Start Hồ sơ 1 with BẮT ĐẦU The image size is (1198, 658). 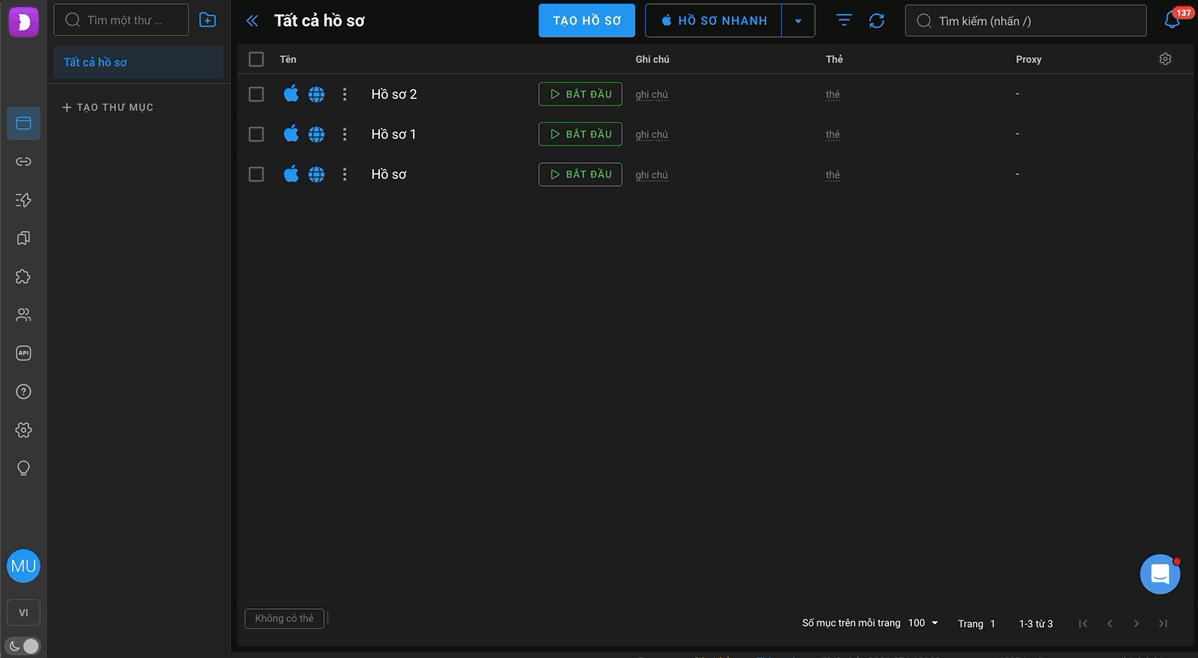coord(581,134)
